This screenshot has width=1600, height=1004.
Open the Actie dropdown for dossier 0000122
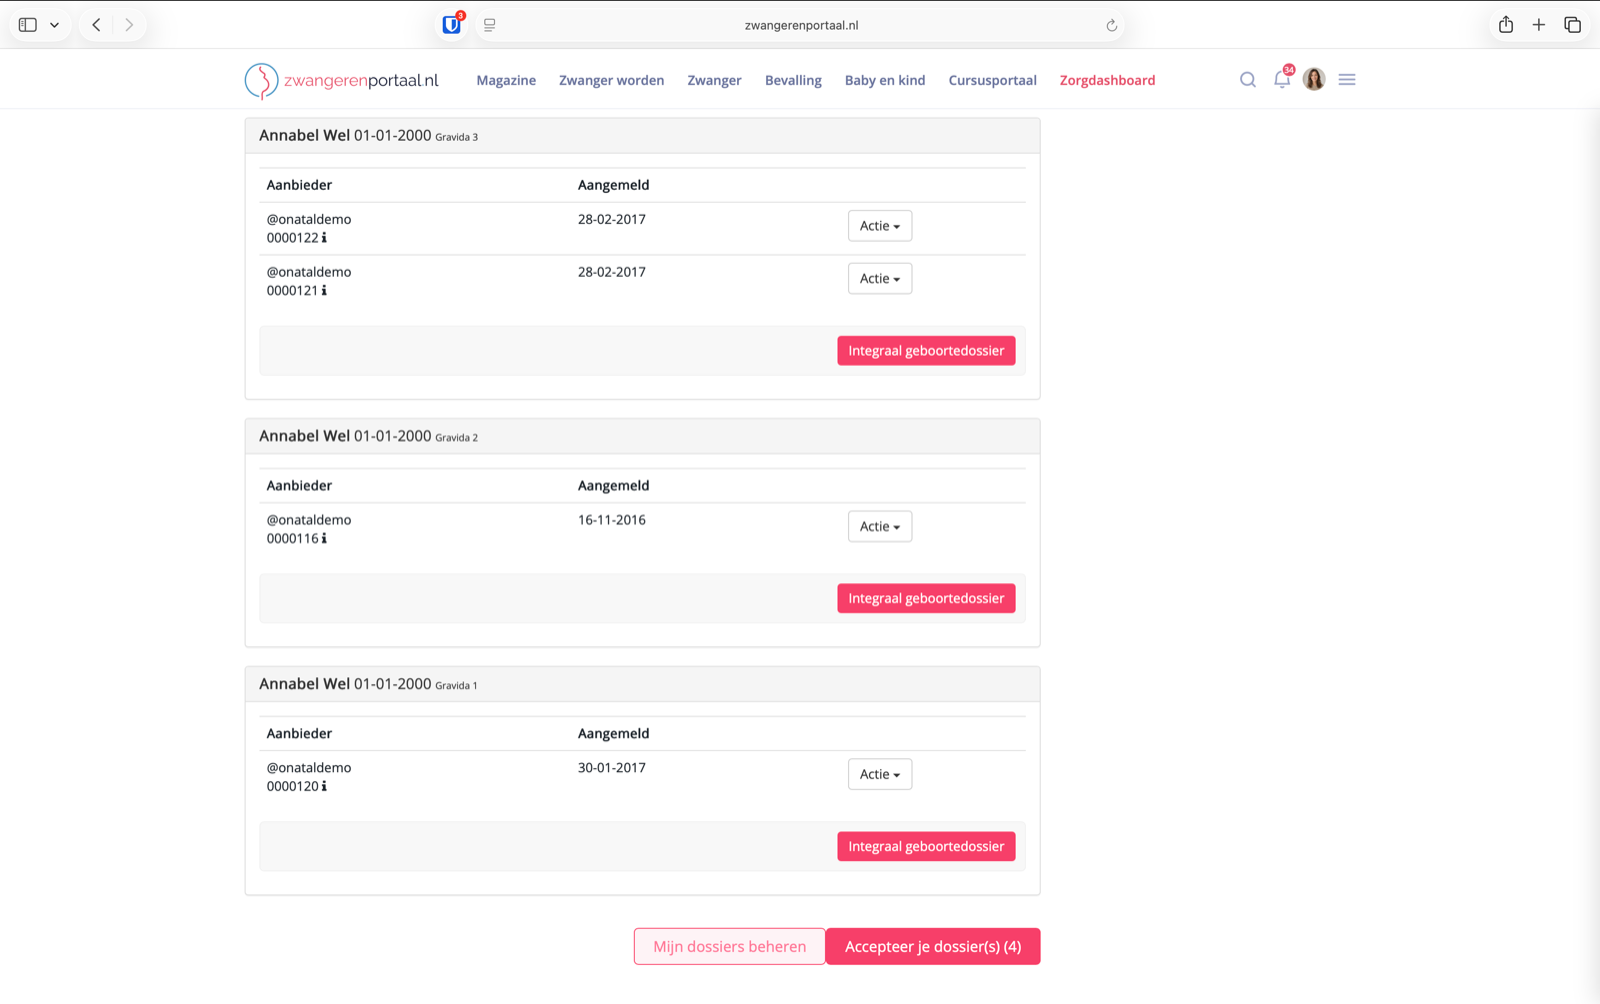click(x=880, y=226)
